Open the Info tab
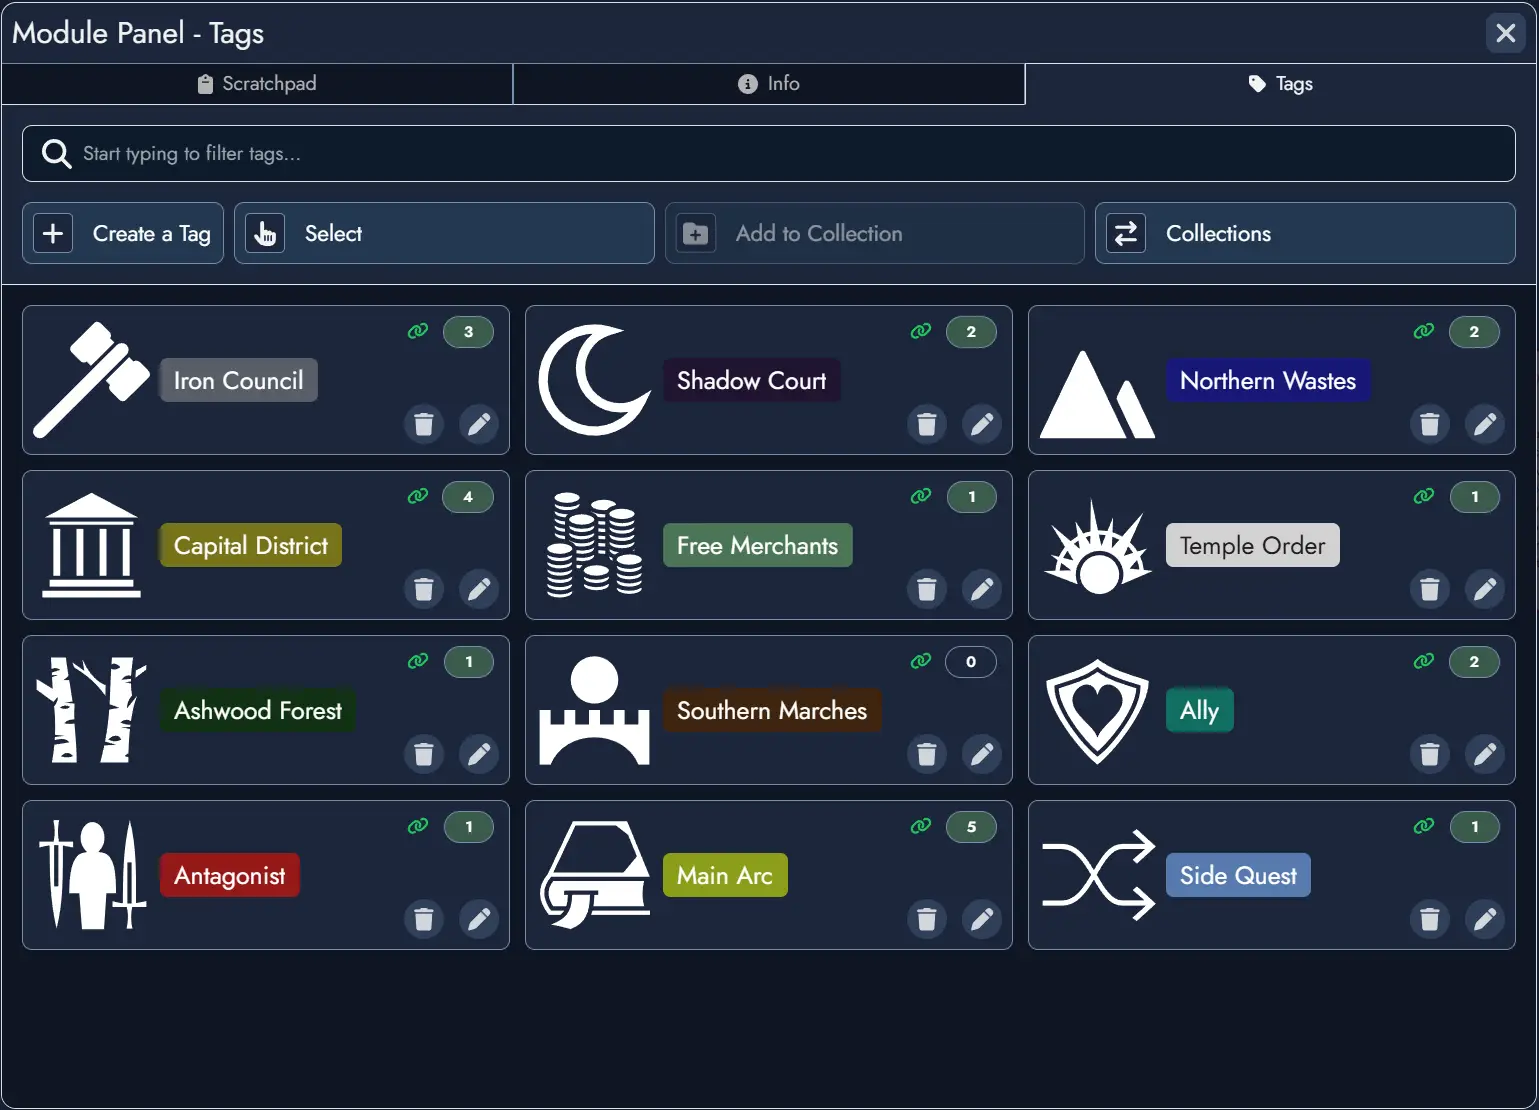This screenshot has width=1539, height=1110. (768, 83)
